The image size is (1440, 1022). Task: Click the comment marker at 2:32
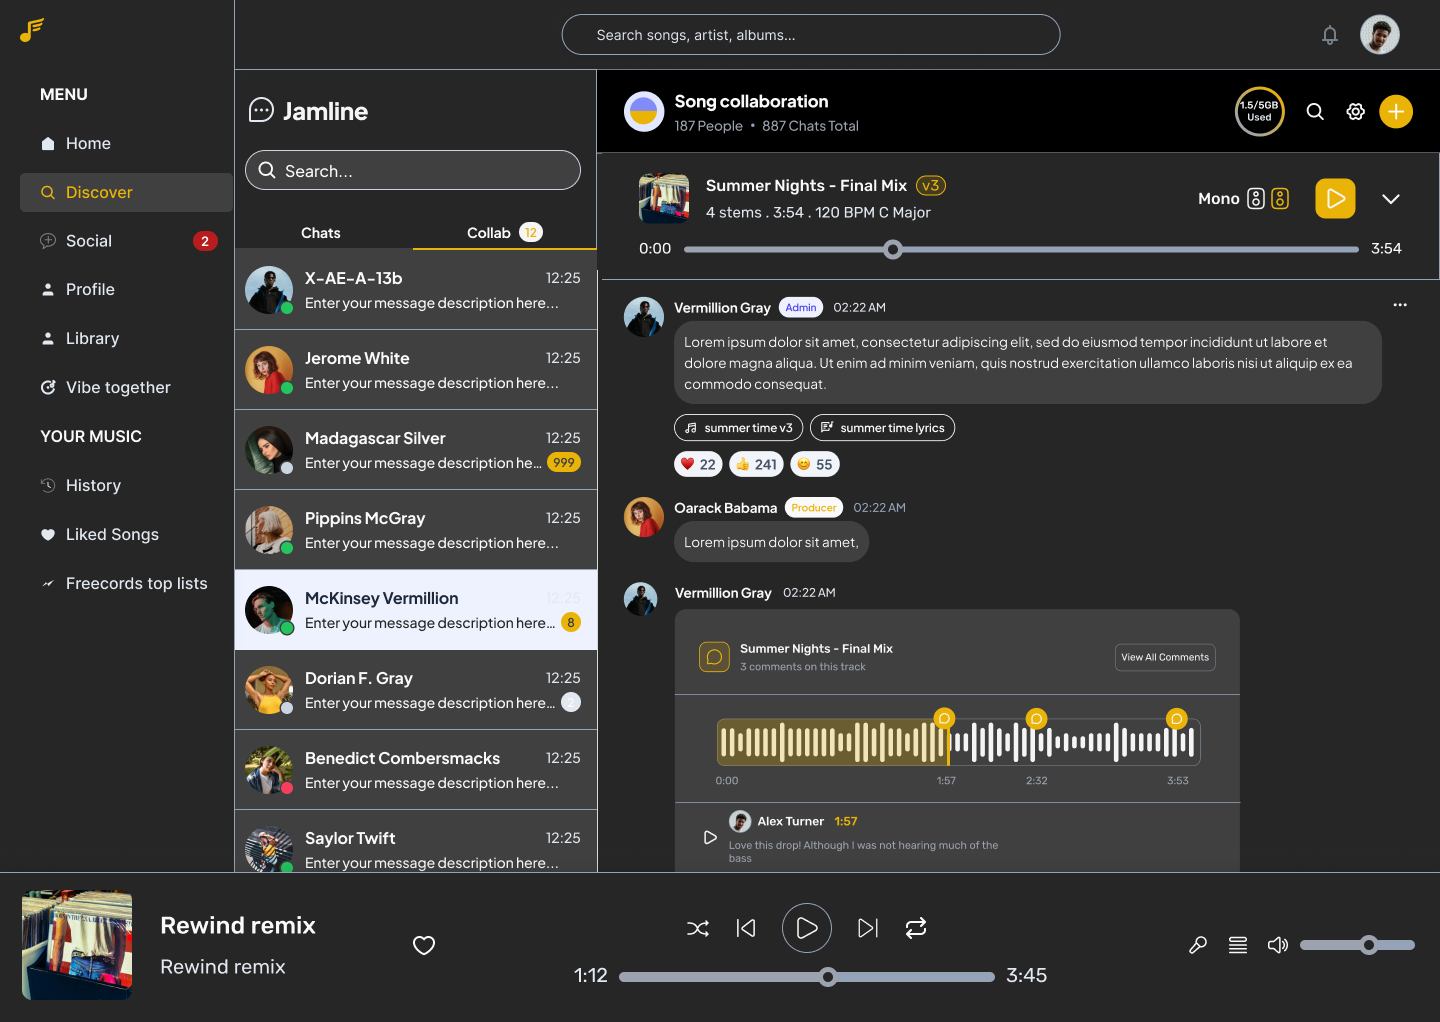(x=1036, y=718)
